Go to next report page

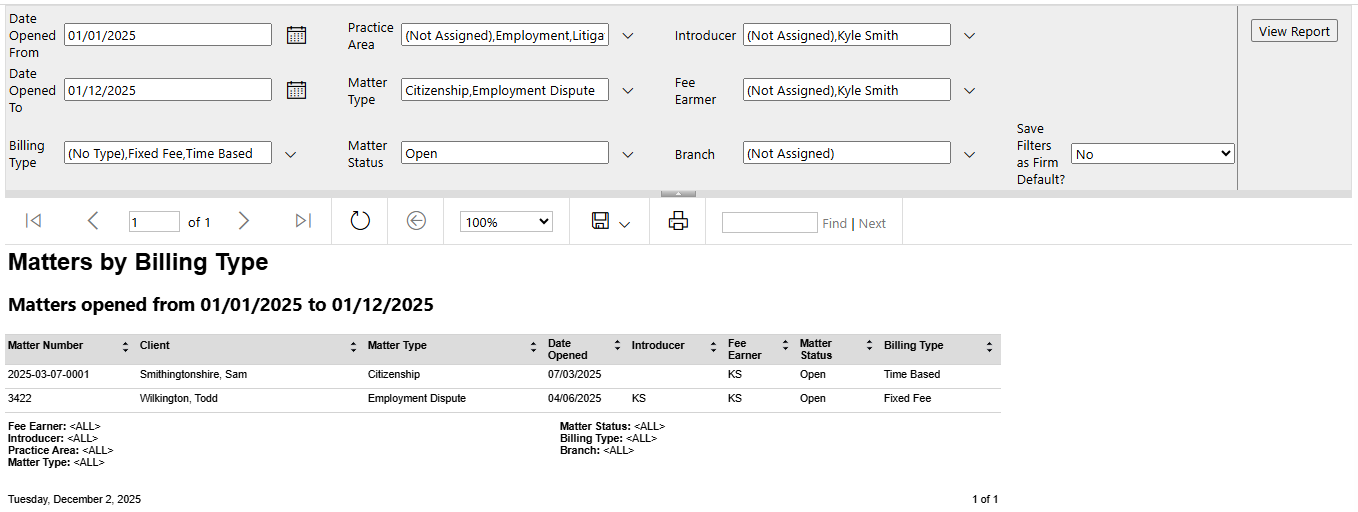pyautogui.click(x=243, y=221)
